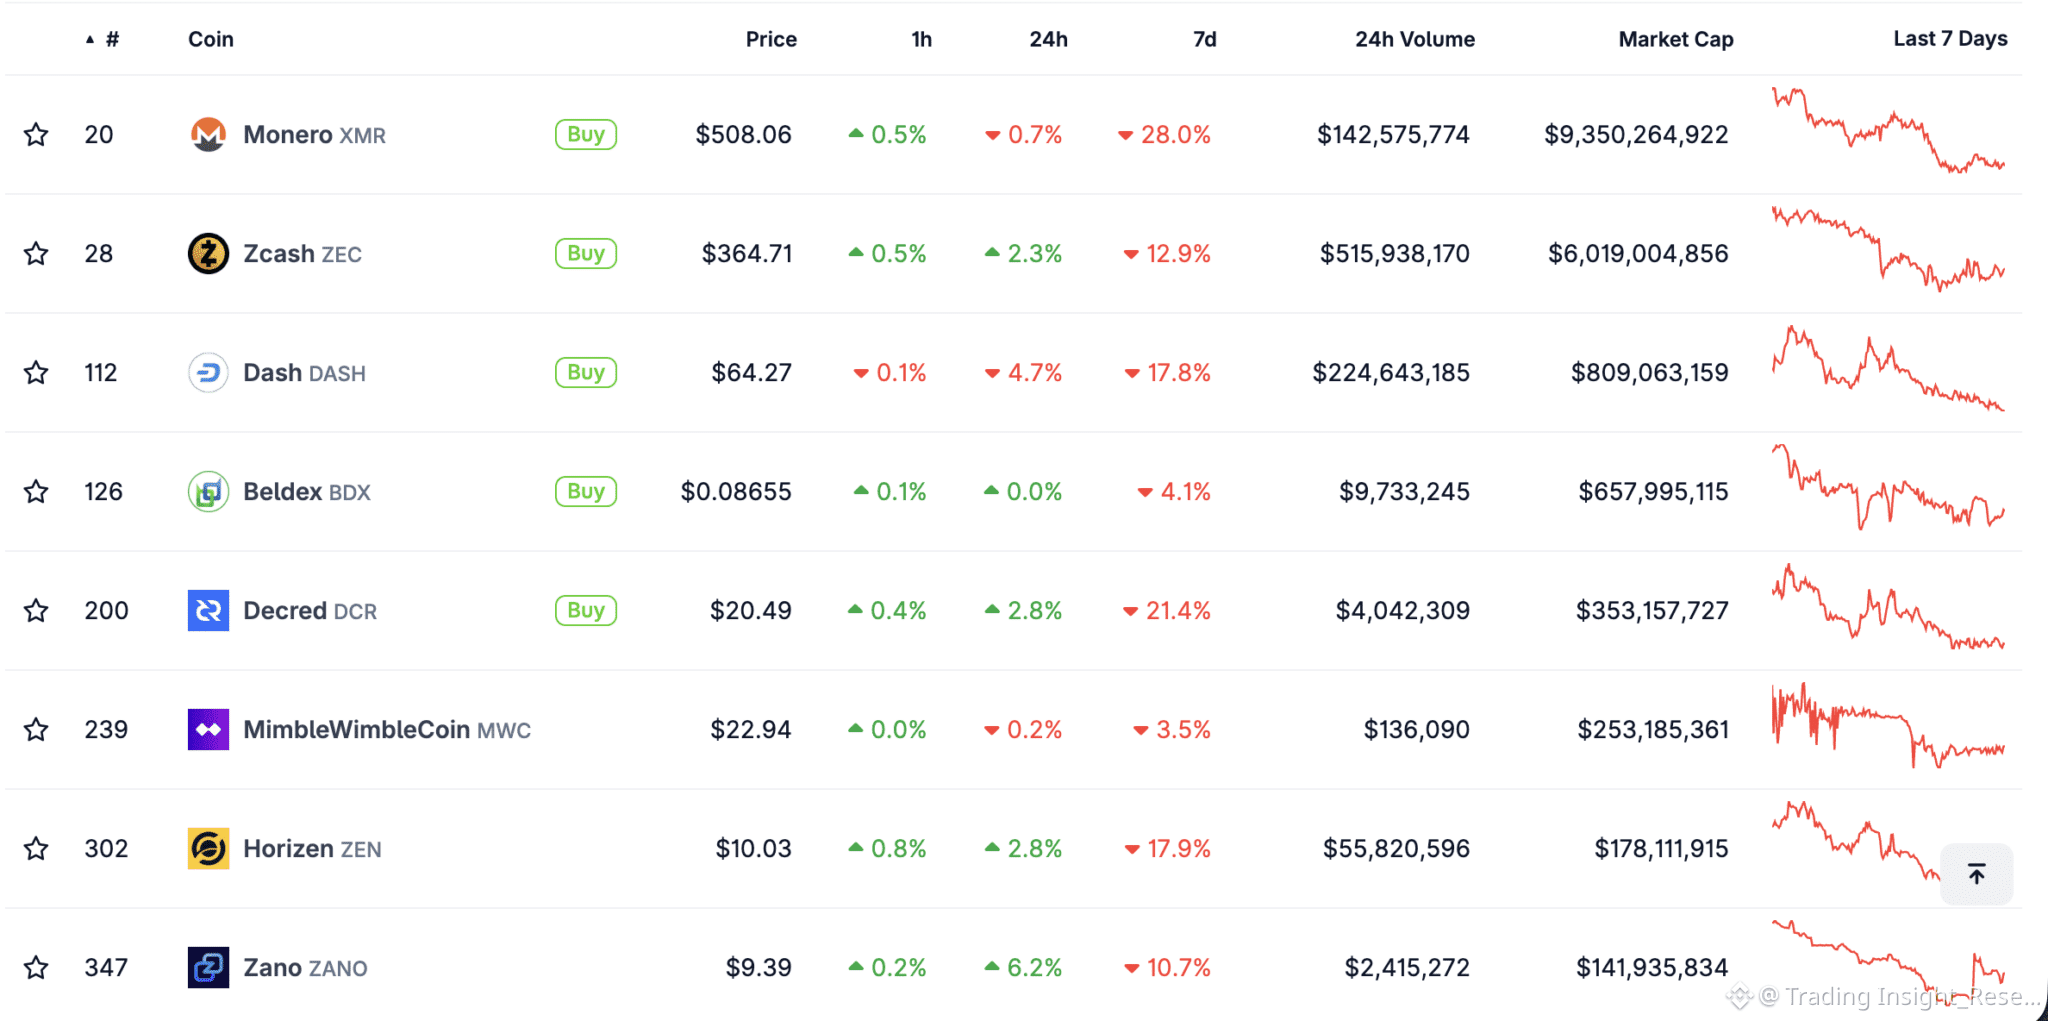The height and width of the screenshot is (1021, 2048).
Task: Click the Dash coin logo icon
Action: 208,373
